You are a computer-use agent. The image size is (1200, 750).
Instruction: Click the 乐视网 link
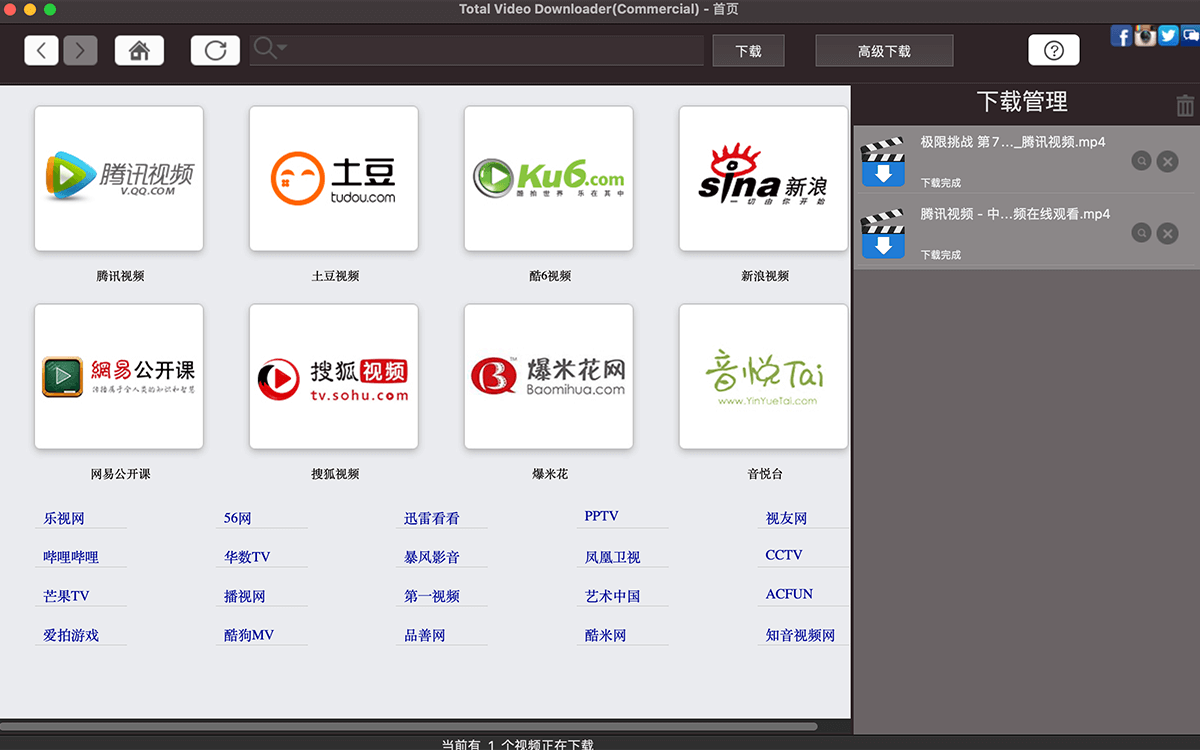pos(64,518)
